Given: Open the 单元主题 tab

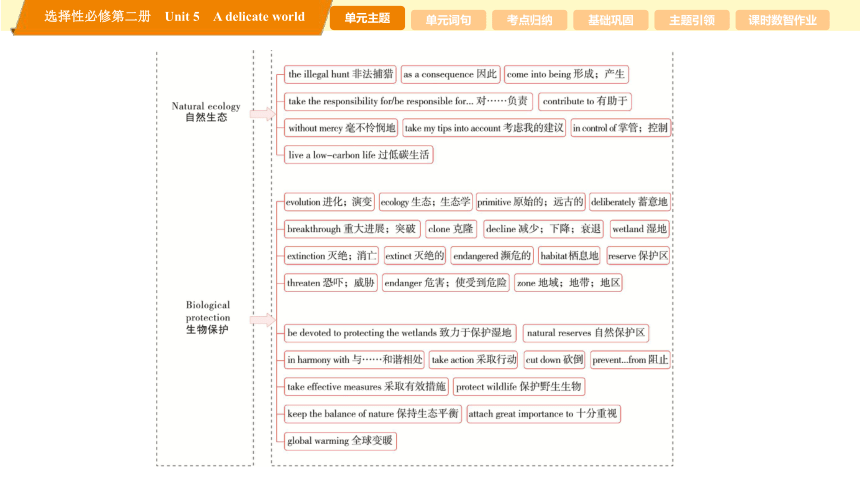Looking at the screenshot, I should 367,18.
